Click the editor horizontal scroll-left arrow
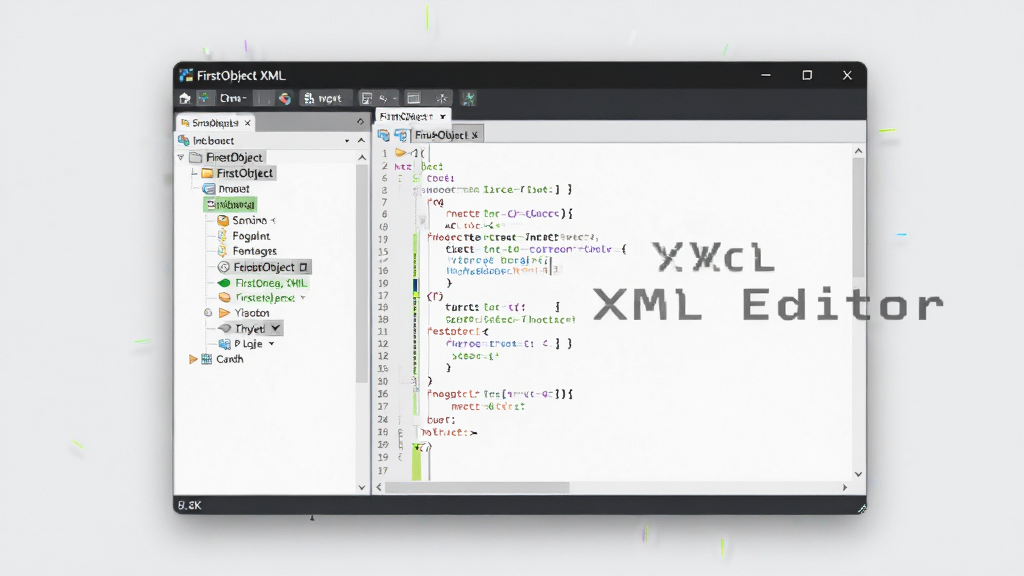 tap(379, 487)
